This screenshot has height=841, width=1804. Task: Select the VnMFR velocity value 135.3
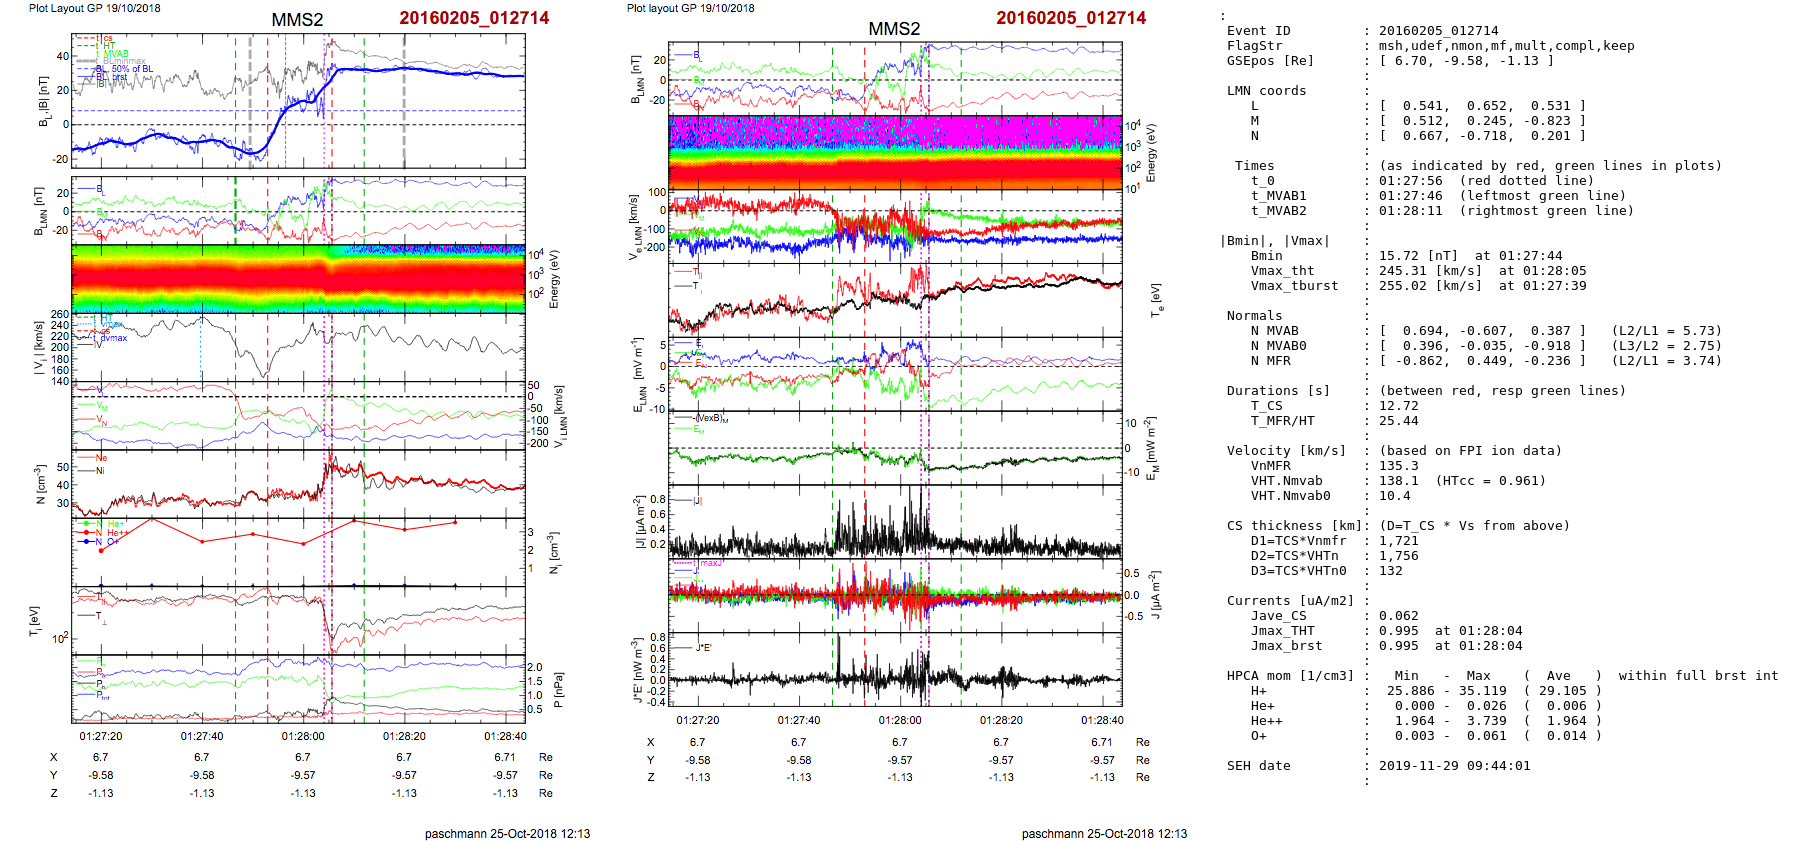point(1398,466)
